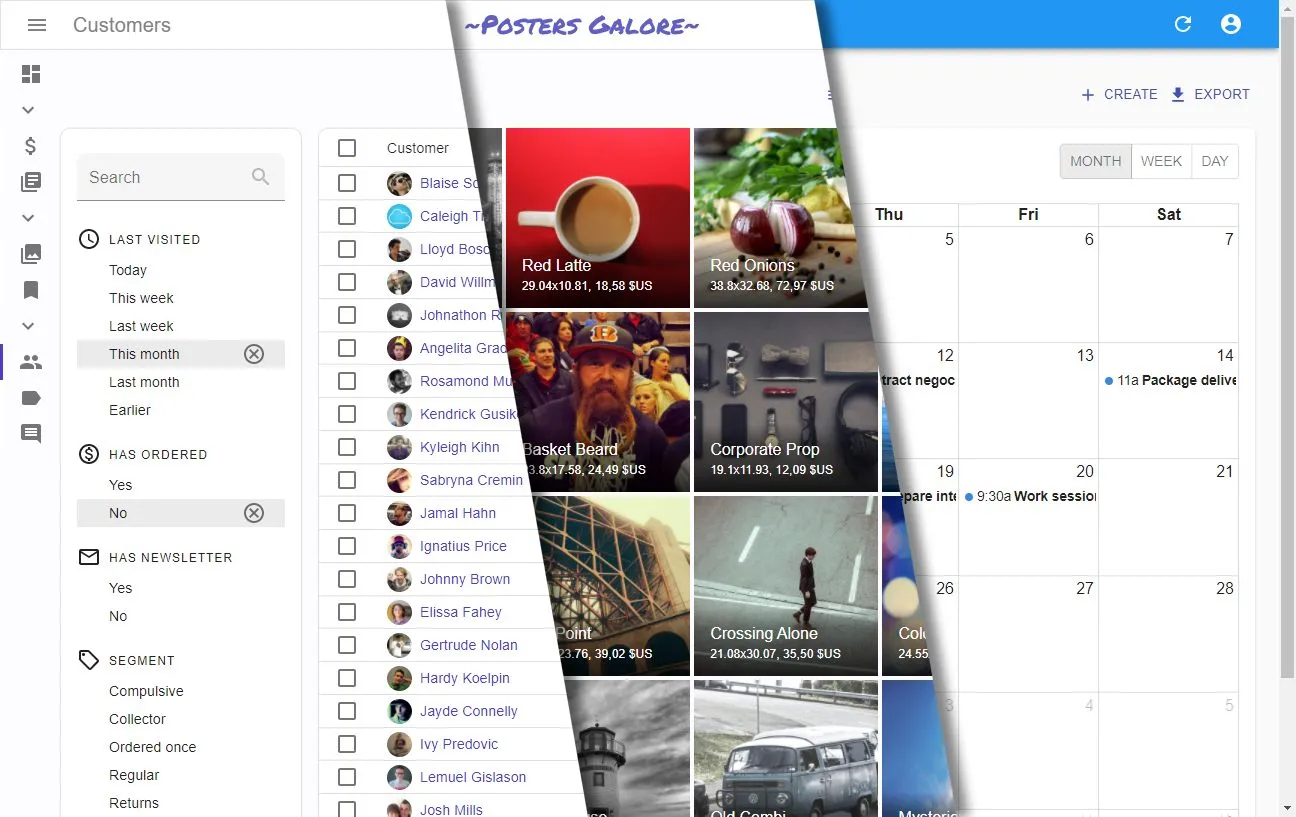Image resolution: width=1296 pixels, height=817 pixels.
Task: Click the Posters image-stack icon
Action: click(x=30, y=254)
